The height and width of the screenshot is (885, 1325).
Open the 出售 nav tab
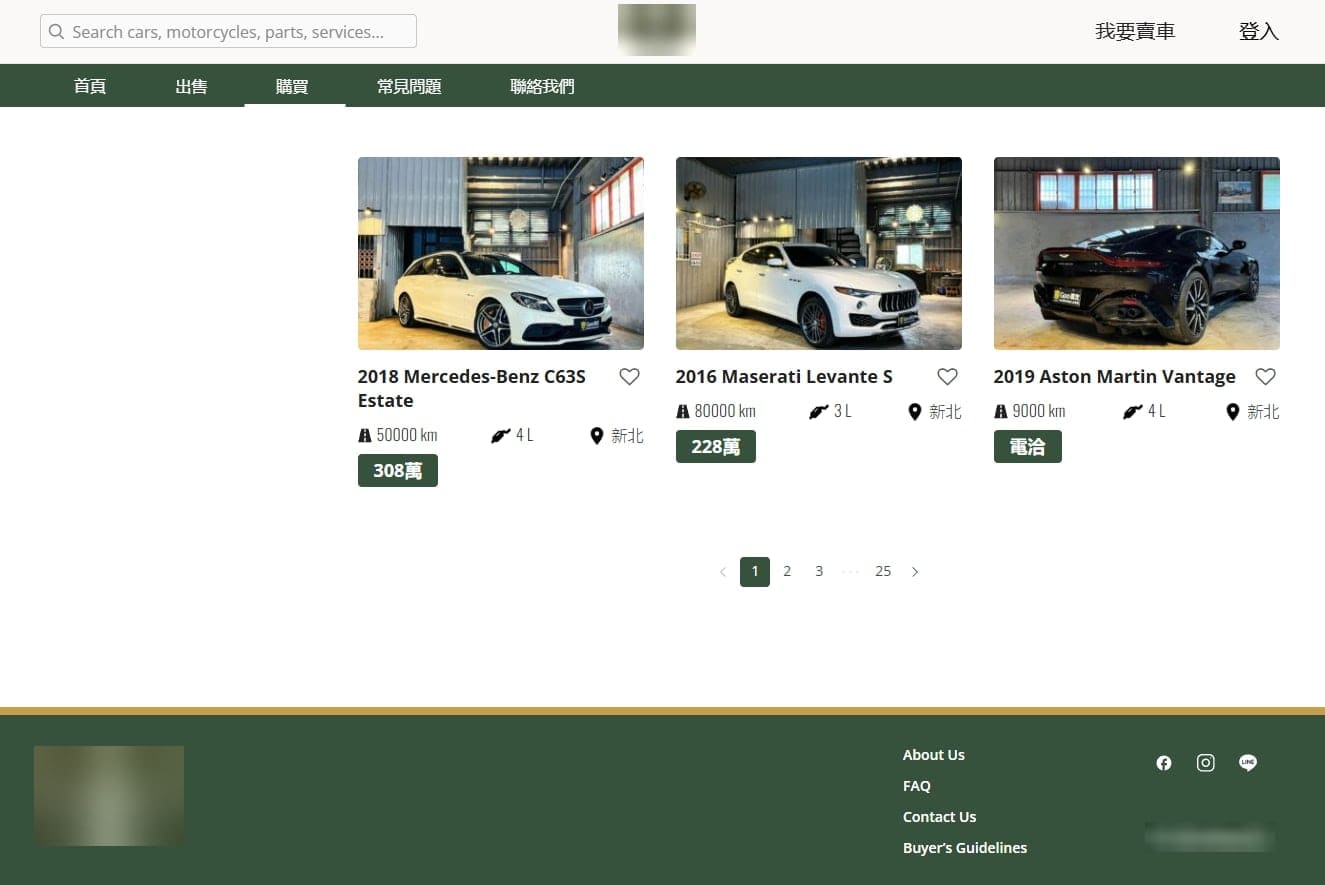191,86
